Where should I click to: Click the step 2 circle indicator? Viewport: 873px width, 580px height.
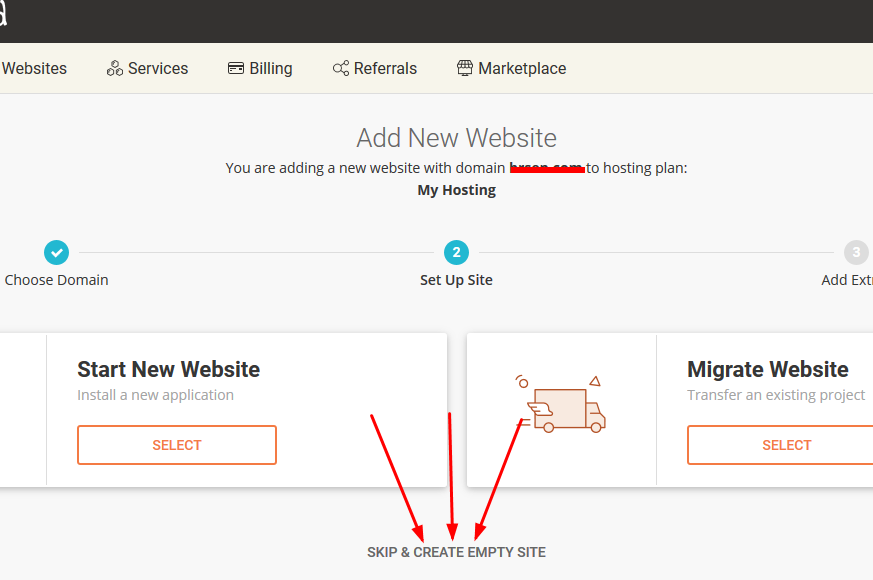(456, 252)
